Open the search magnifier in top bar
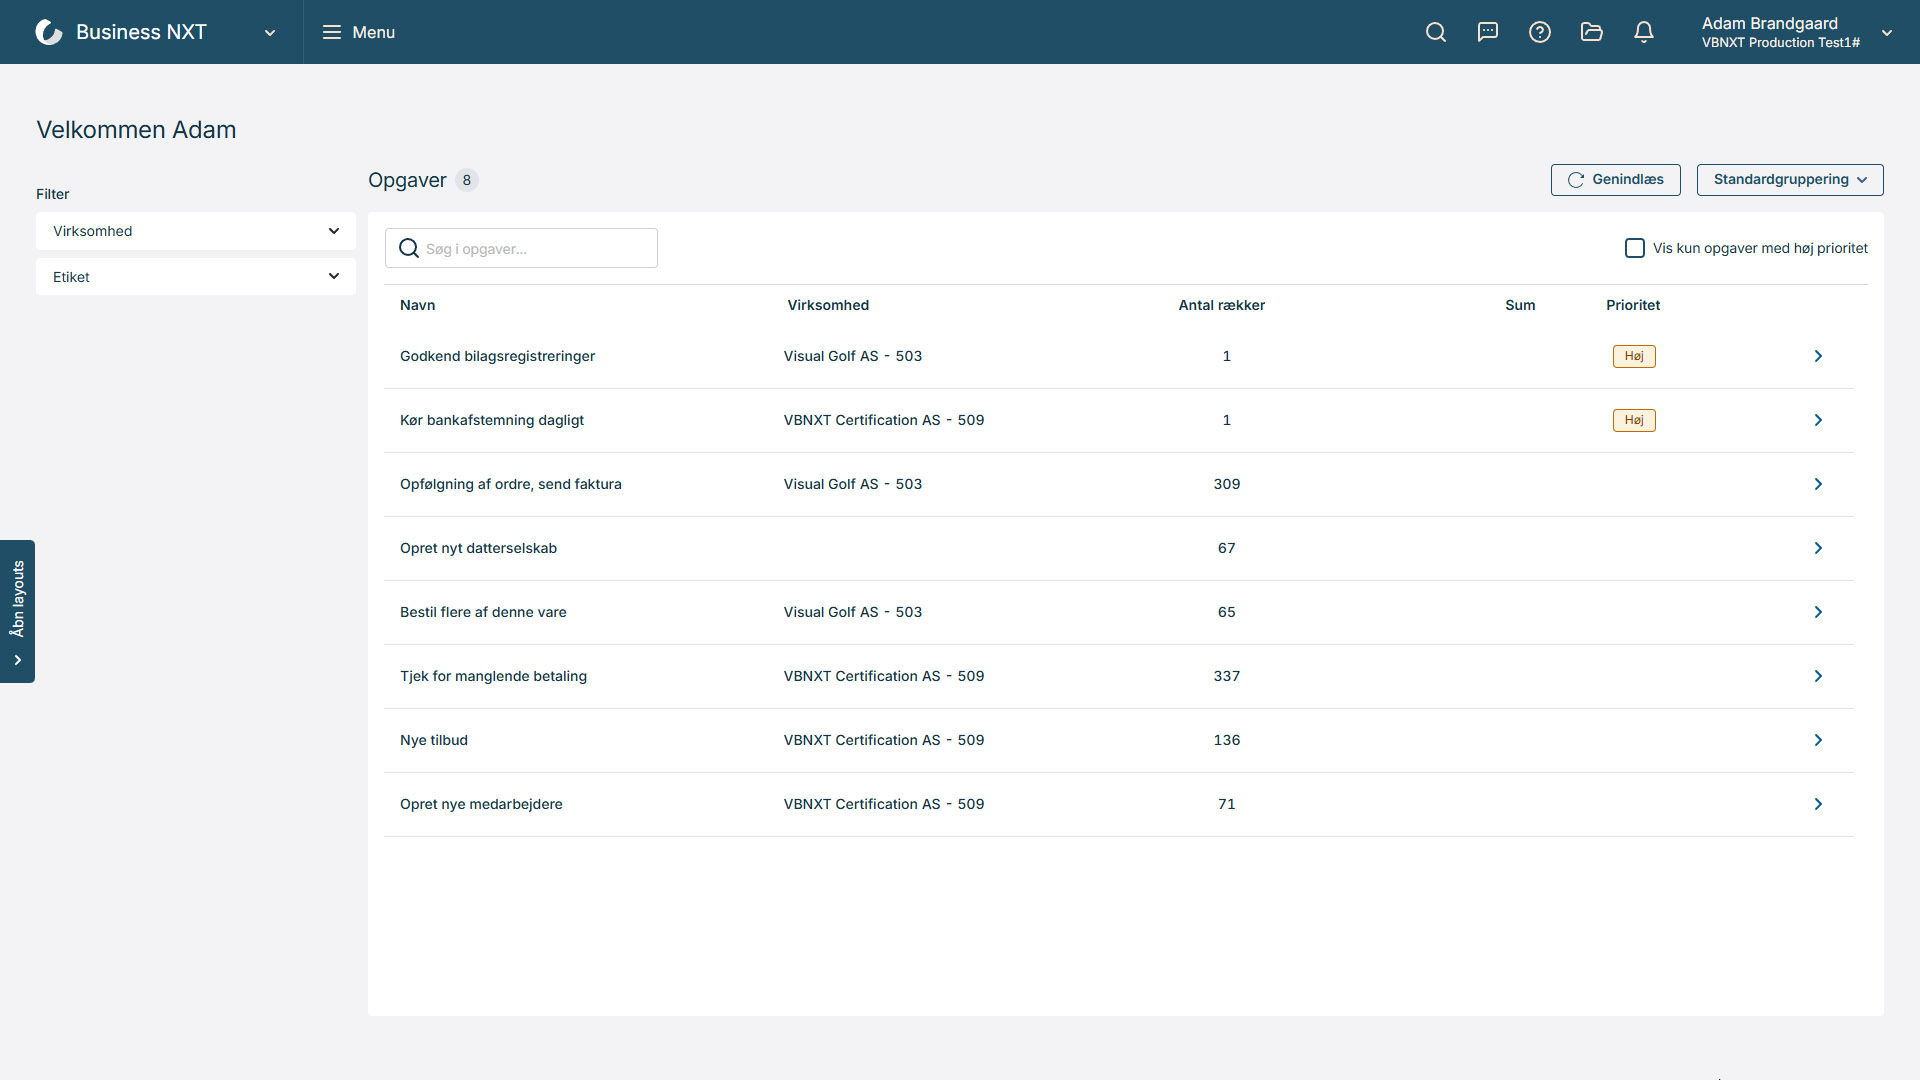 tap(1436, 32)
